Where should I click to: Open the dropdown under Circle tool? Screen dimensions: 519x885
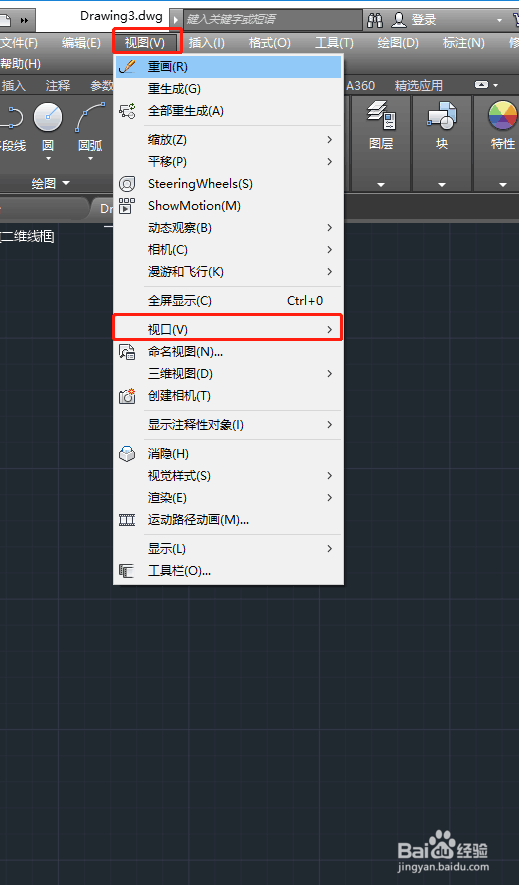[x=48, y=159]
